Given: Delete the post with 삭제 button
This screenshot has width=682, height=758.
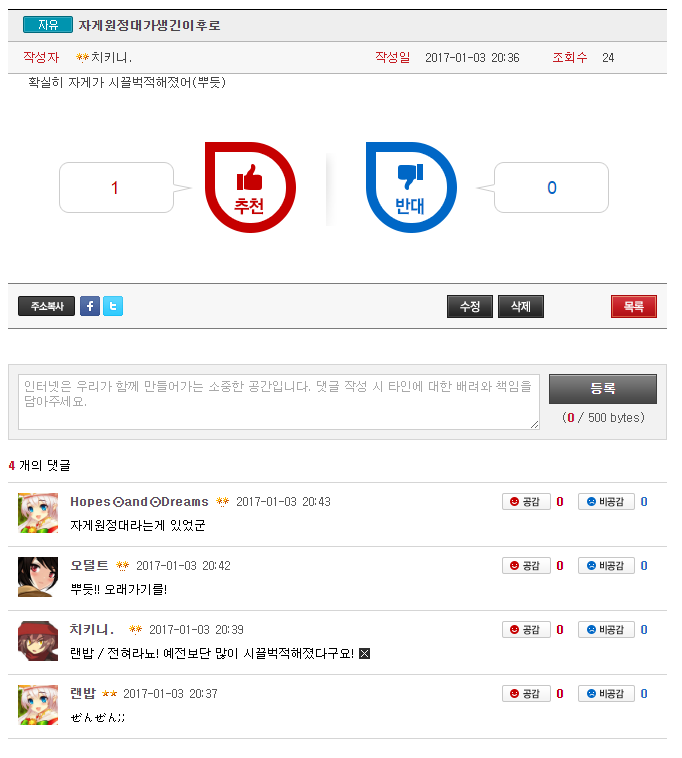Looking at the screenshot, I should click(521, 306).
